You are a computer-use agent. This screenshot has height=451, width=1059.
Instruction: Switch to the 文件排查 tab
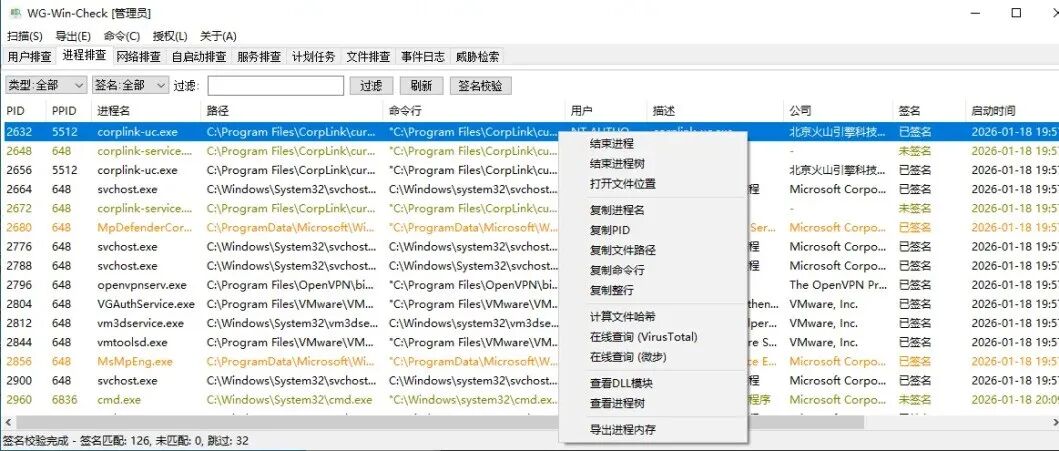[368, 57]
